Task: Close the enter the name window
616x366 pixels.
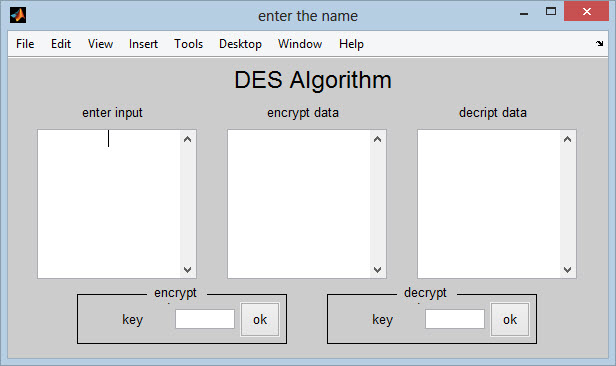Action: point(587,11)
